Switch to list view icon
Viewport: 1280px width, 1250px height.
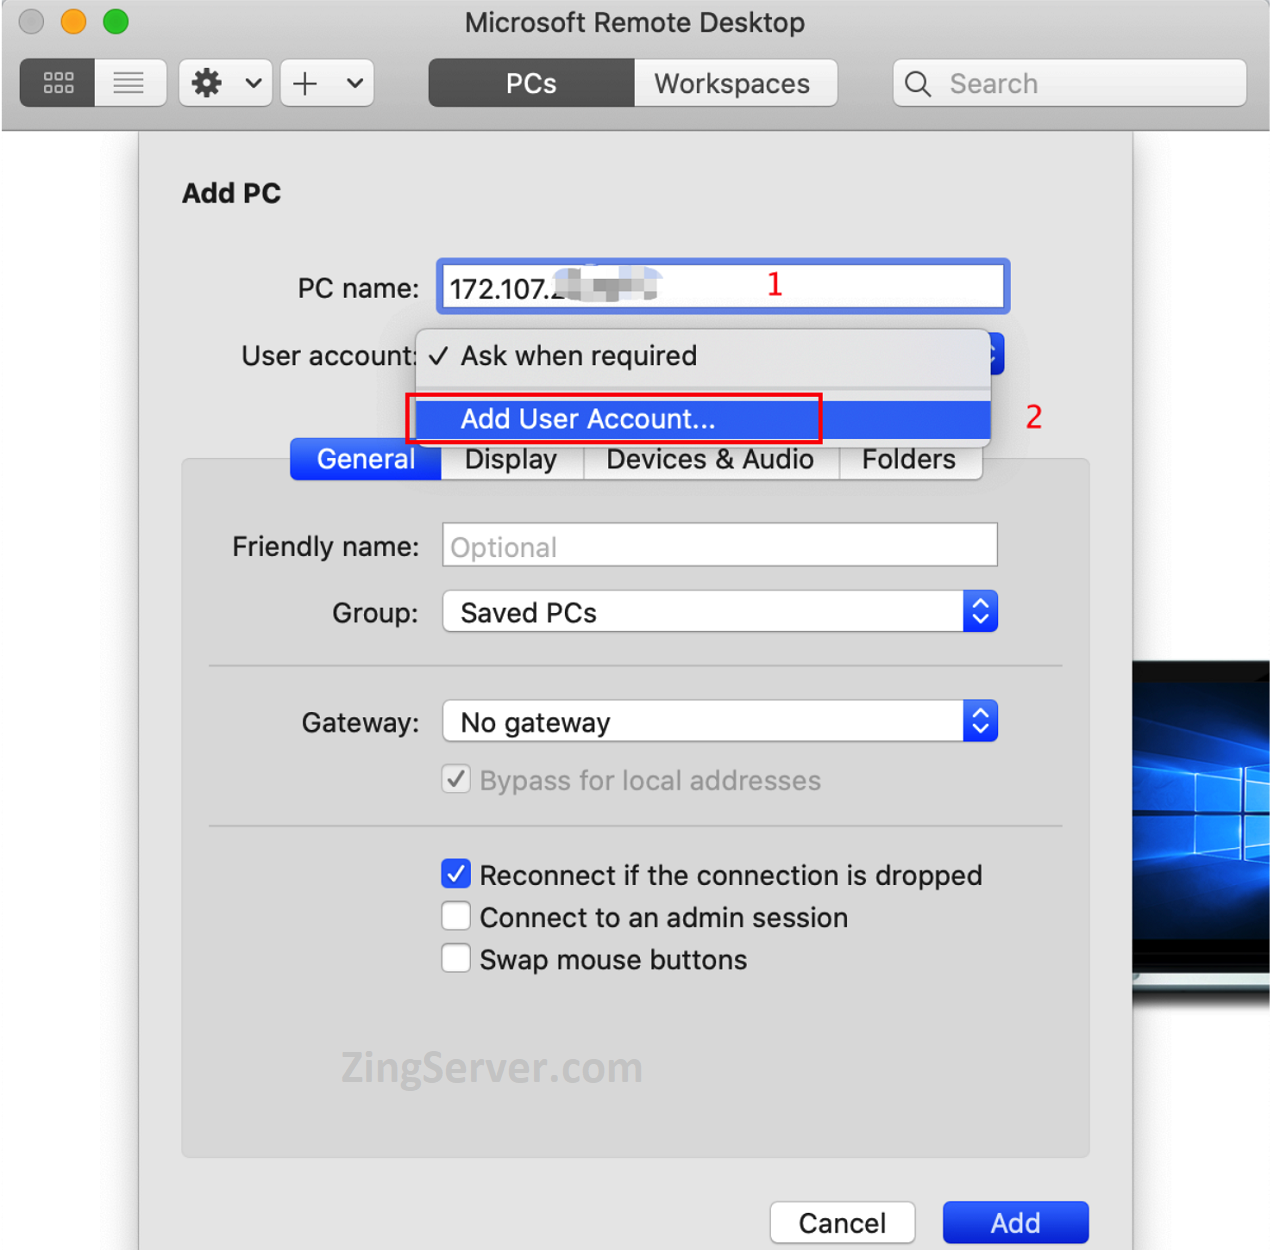click(129, 83)
